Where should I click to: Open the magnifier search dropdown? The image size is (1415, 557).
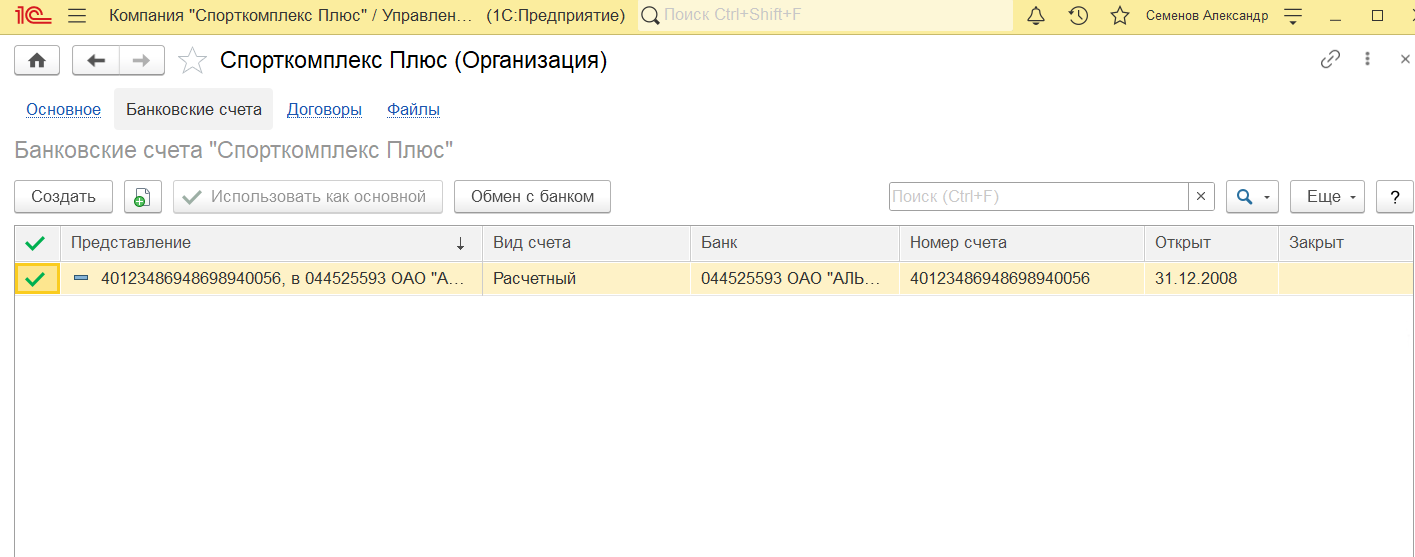pos(1252,197)
